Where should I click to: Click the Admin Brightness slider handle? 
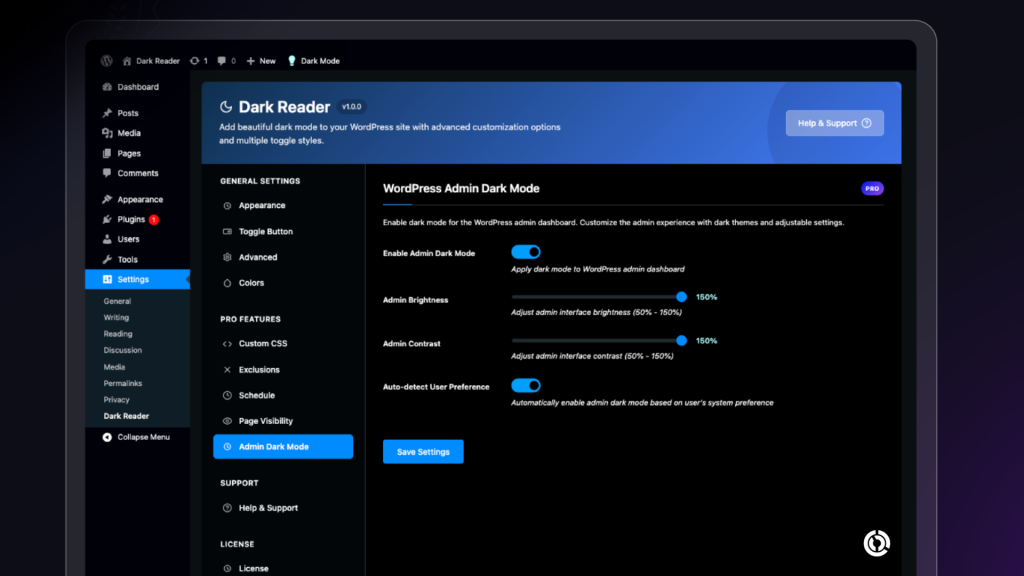point(681,297)
